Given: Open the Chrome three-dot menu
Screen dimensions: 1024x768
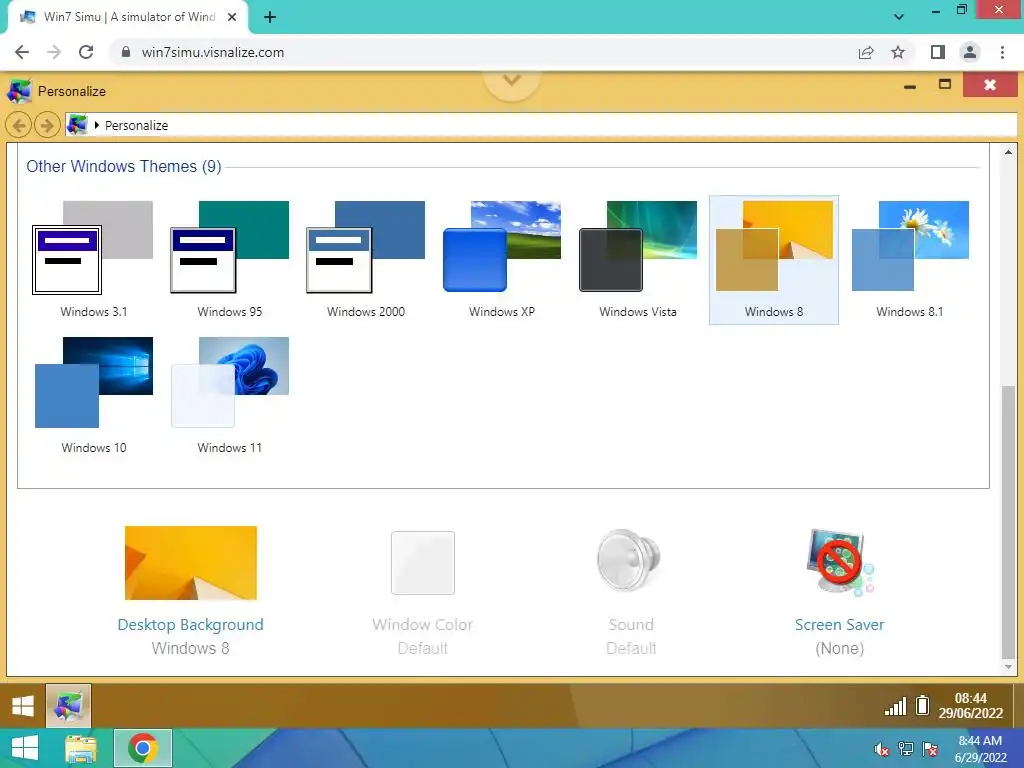Looking at the screenshot, I should [1002, 52].
